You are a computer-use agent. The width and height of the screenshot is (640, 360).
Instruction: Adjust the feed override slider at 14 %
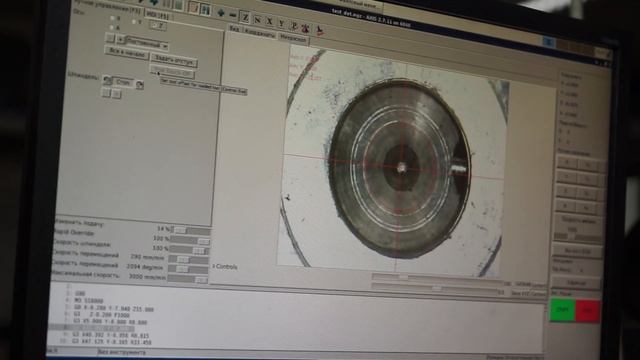(192, 231)
